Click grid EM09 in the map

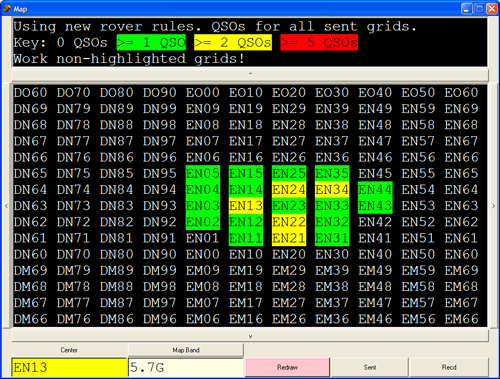coord(203,270)
